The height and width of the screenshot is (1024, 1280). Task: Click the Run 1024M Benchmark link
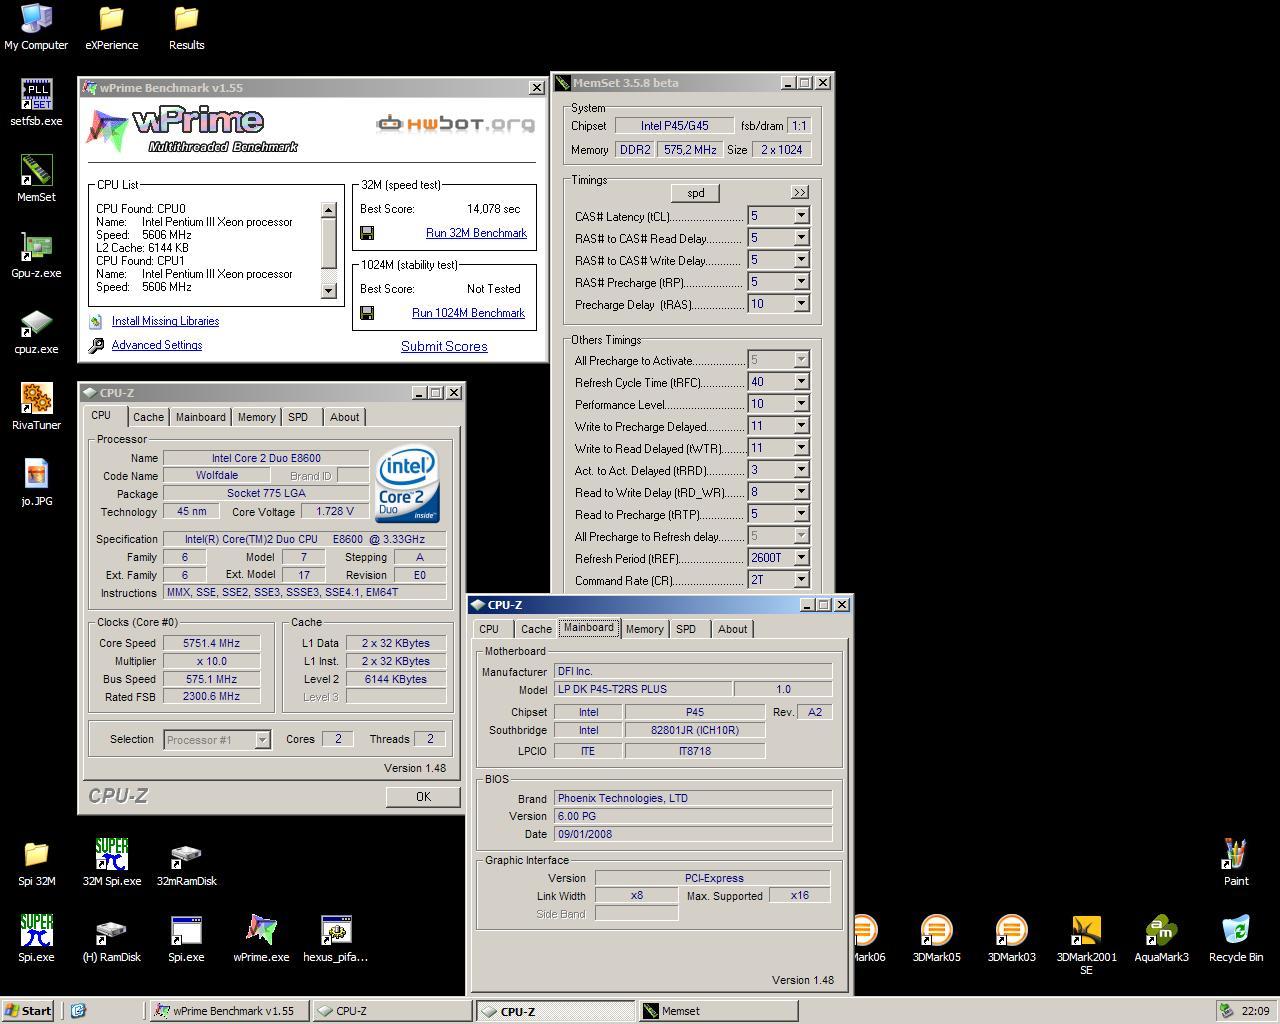(x=468, y=313)
